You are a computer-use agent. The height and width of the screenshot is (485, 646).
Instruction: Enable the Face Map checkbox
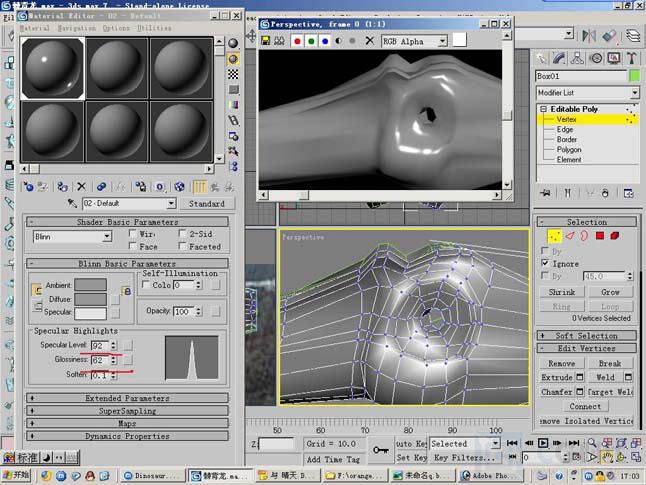[133, 246]
